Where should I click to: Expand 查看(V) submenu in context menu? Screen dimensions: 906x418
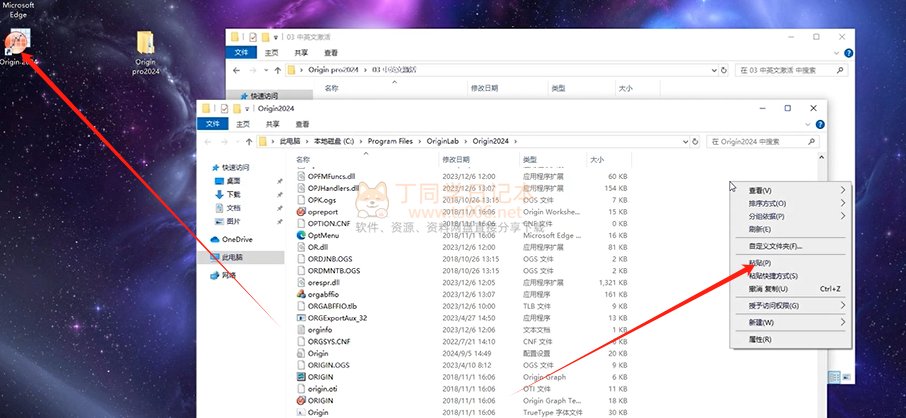pyautogui.click(x=843, y=190)
